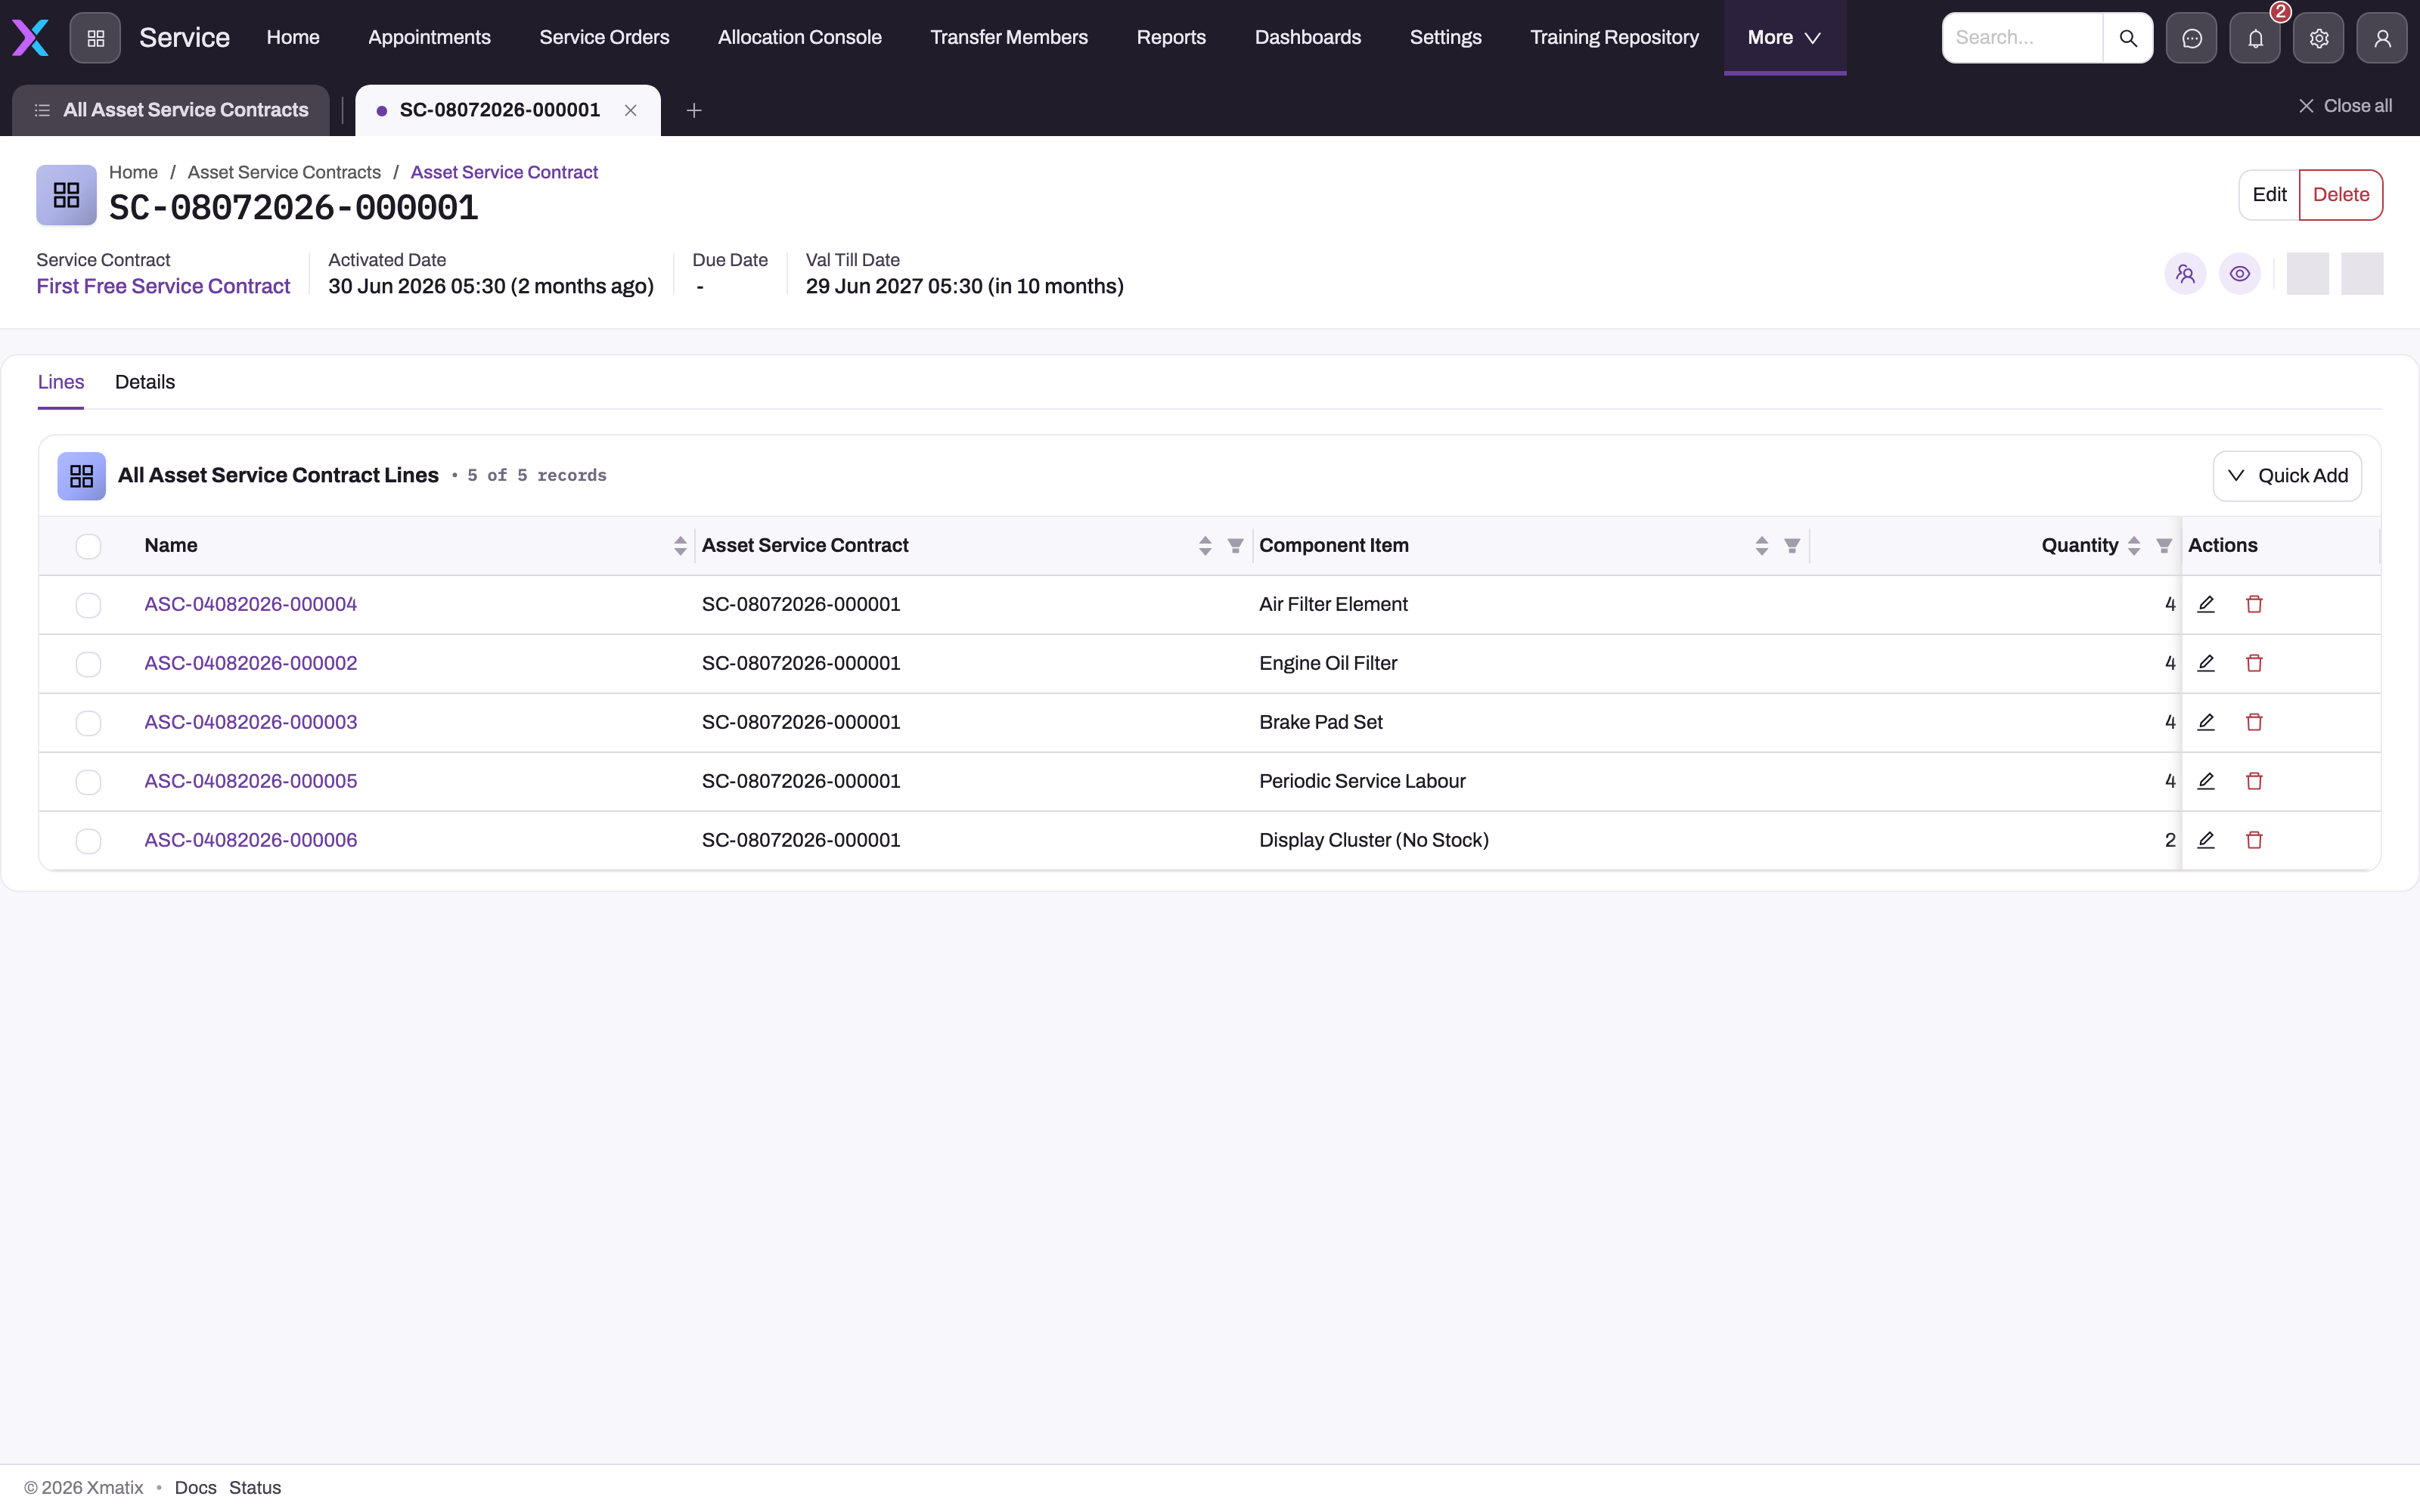The image size is (2420, 1512).
Task: Delete the Display Cluster (No Stock) line
Action: [2254, 840]
